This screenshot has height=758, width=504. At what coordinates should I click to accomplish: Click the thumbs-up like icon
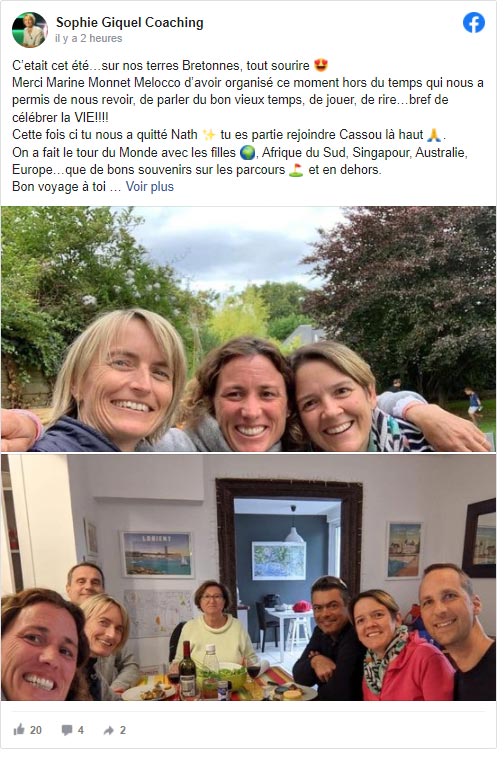click(x=19, y=729)
